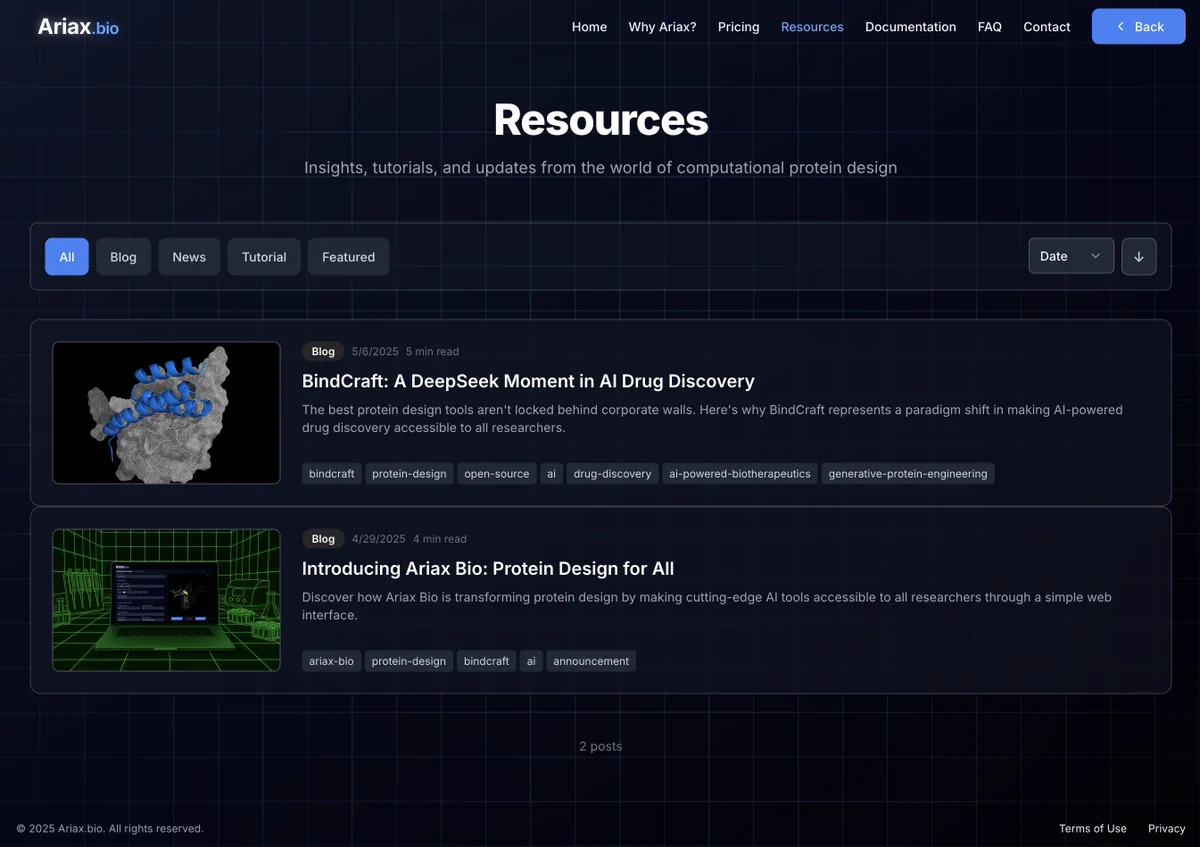Click the BindCraft post description text
Image resolution: width=1200 pixels, height=847 pixels.
712,418
